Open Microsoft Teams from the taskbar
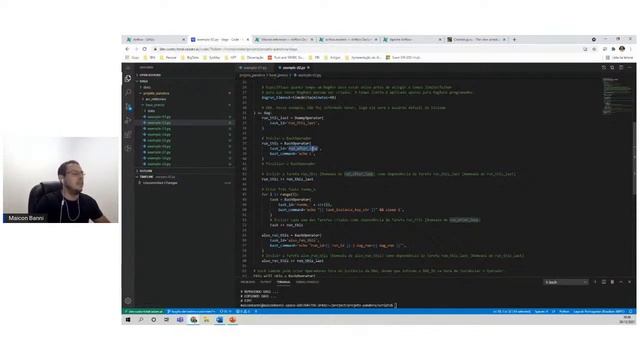640x360 pixels. [180, 320]
